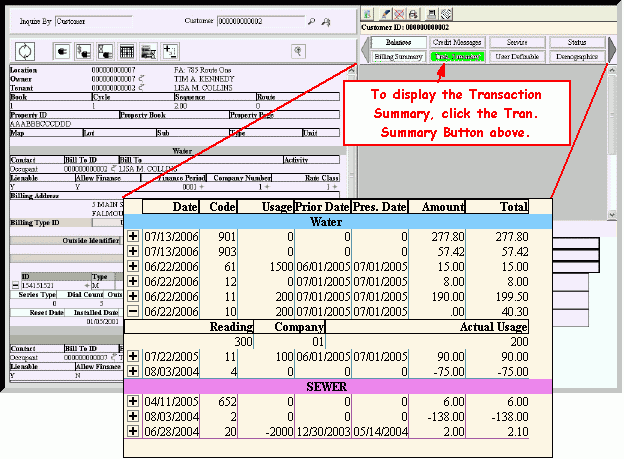Click the link icon next to Tenant ID
The image size is (624, 459).
point(141,88)
